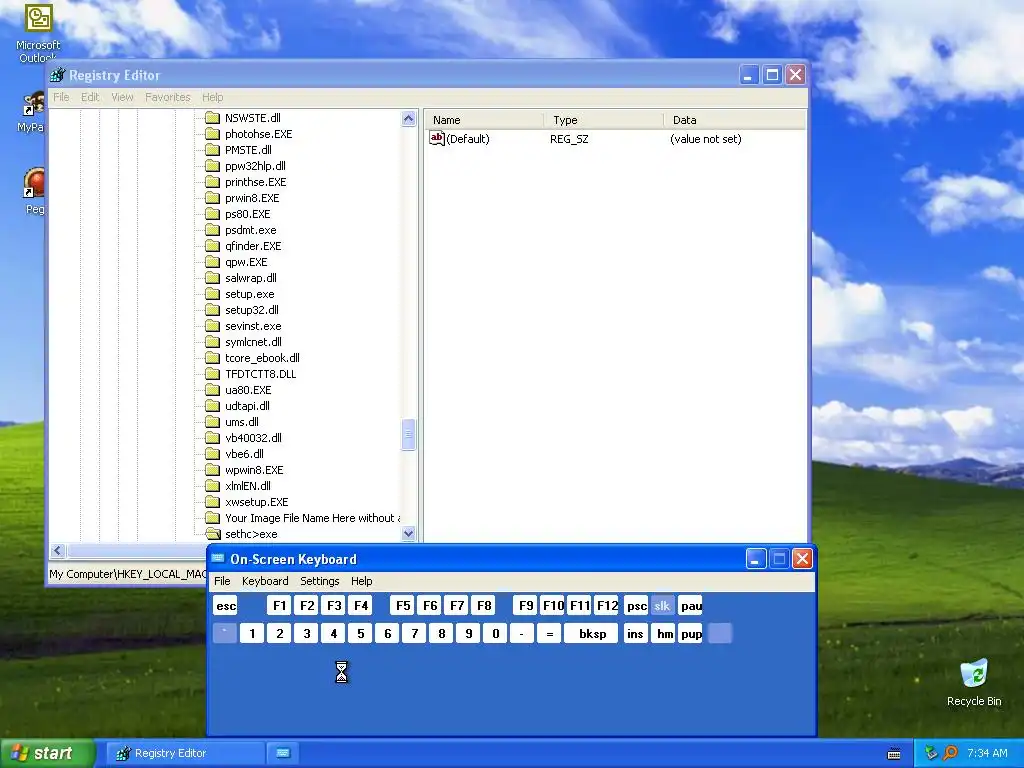Click the Name column header
The height and width of the screenshot is (768, 1024).
coord(484,120)
